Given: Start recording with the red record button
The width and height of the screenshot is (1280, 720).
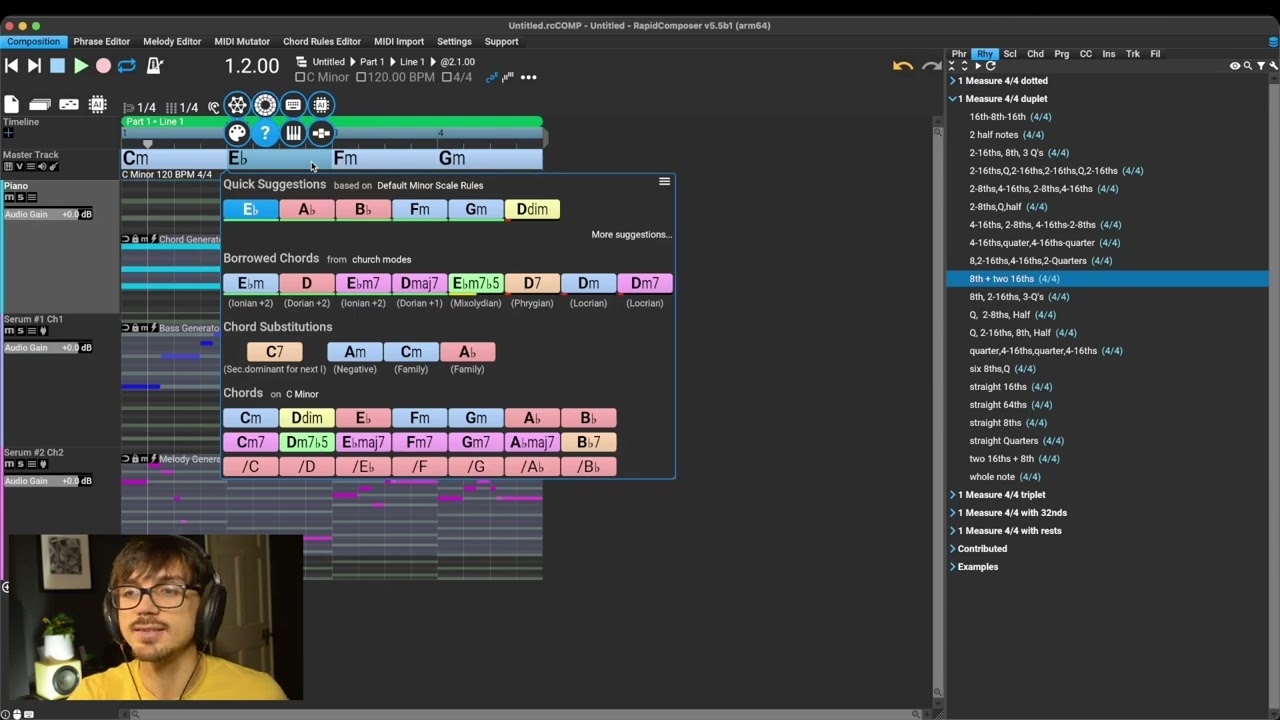Looking at the screenshot, I should click(103, 66).
